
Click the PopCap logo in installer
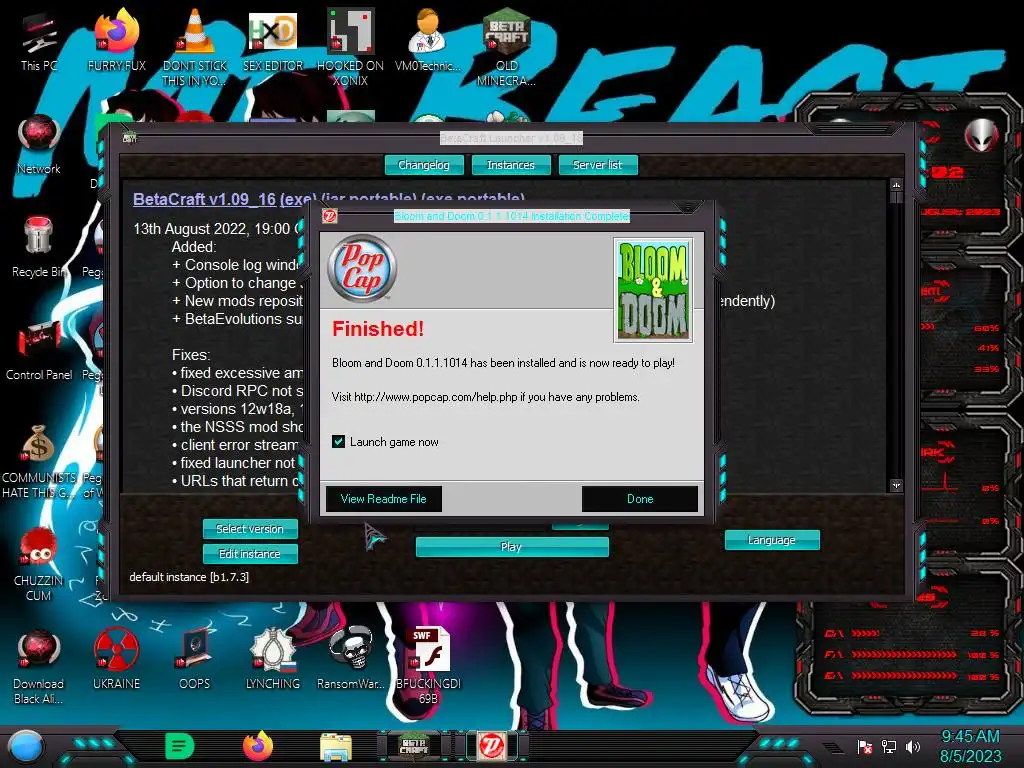coord(362,268)
